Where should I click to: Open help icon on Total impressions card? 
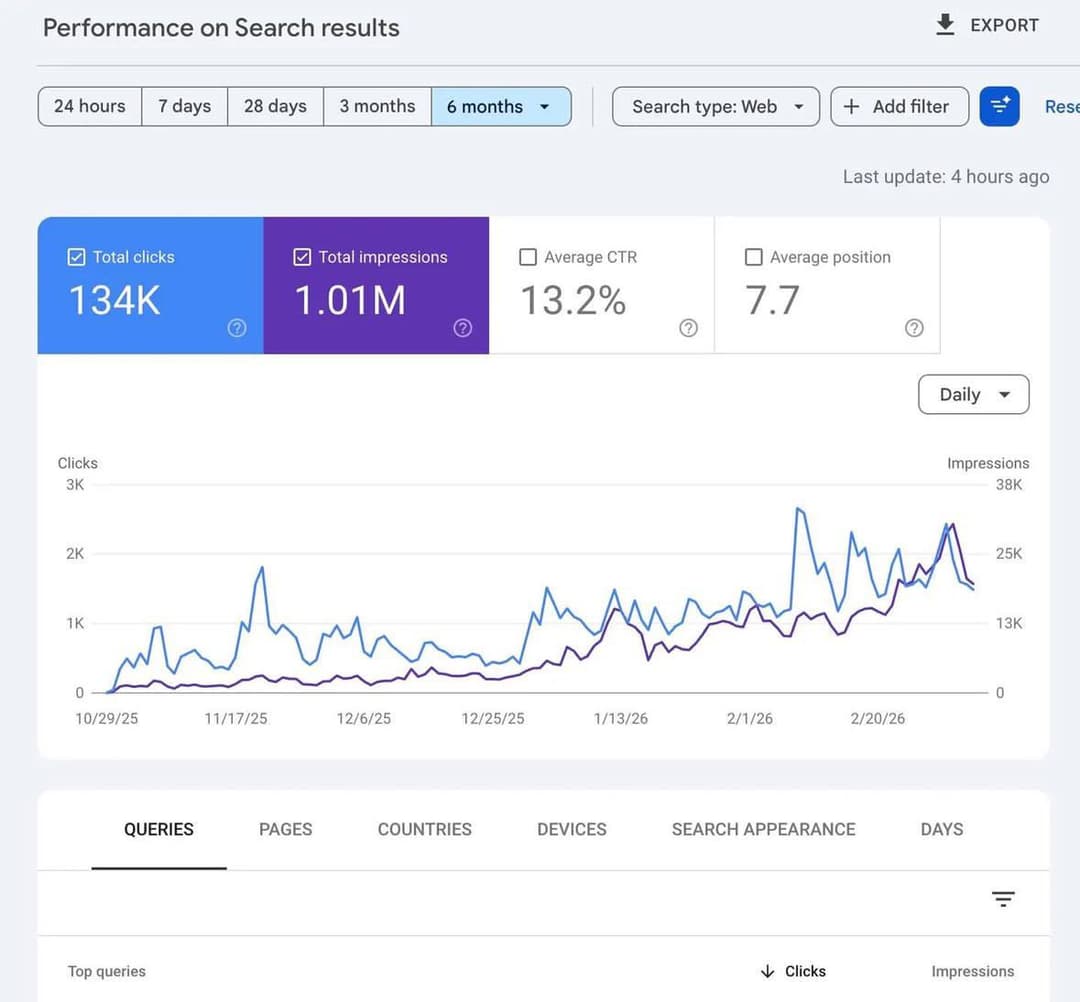pyautogui.click(x=463, y=328)
